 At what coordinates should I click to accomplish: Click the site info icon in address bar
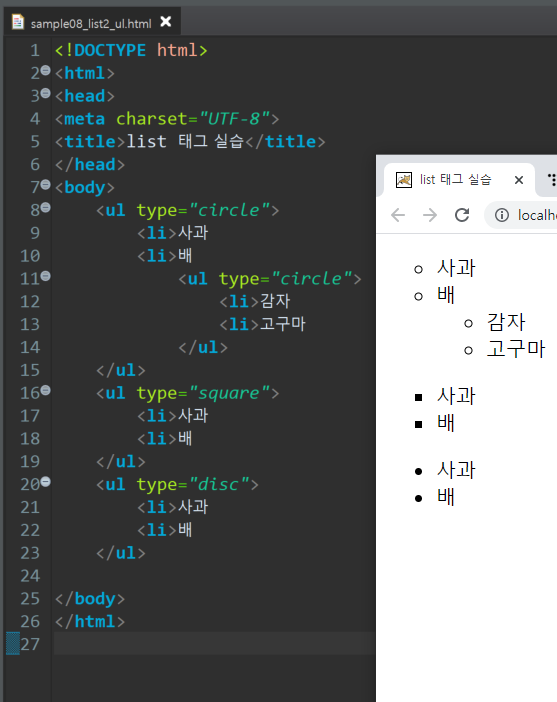click(x=502, y=215)
